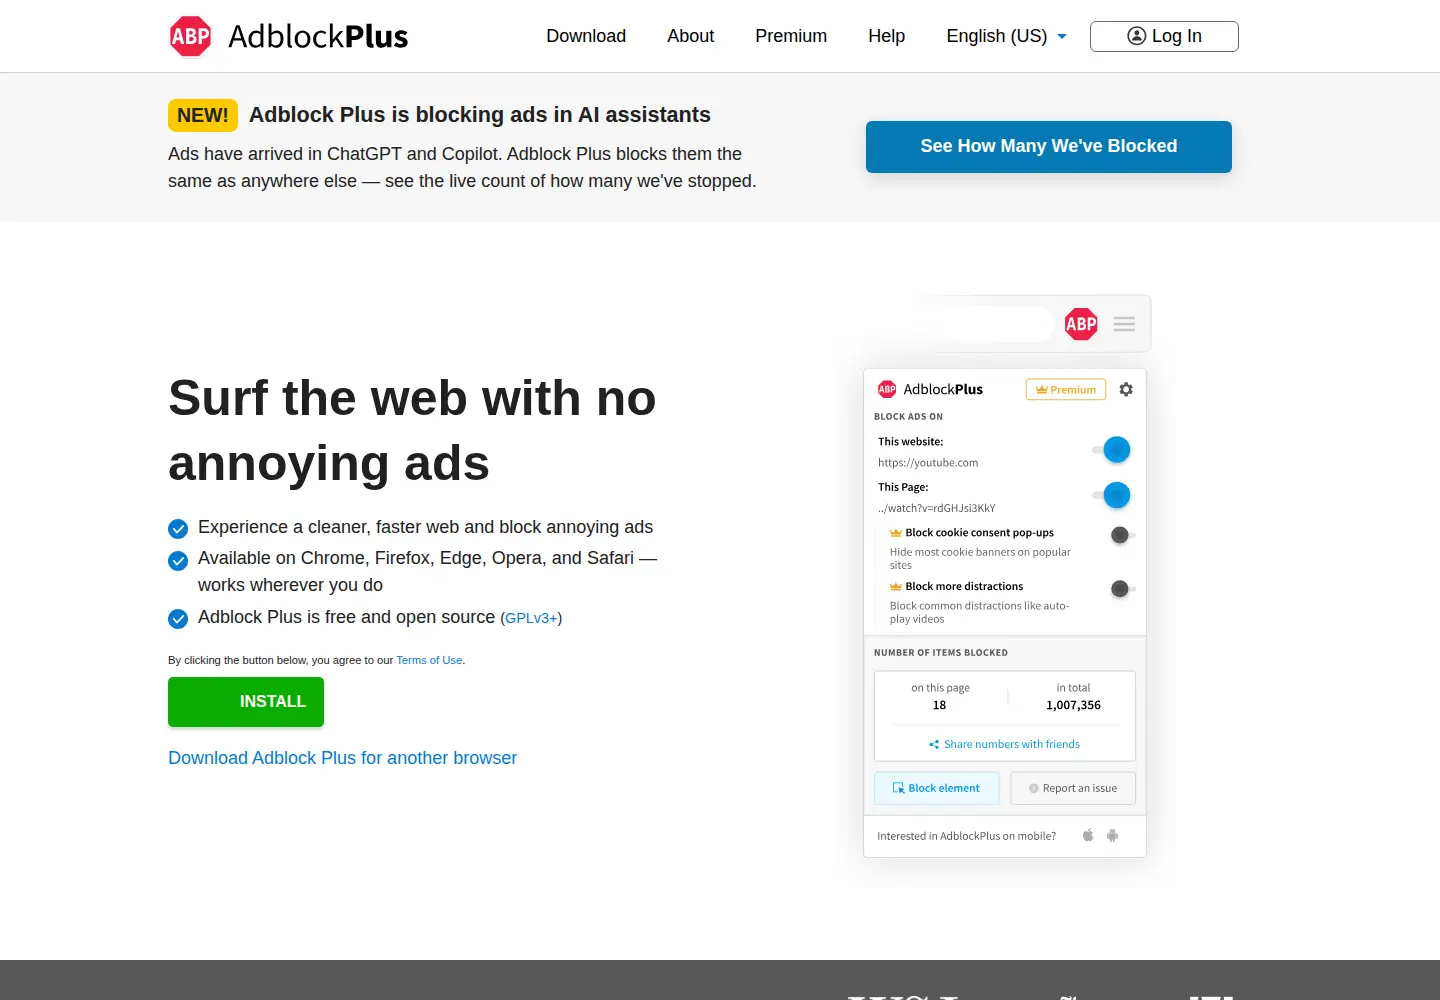The width and height of the screenshot is (1440, 1000).
Task: Click See How Many We've Blocked button
Action: 1049,147
